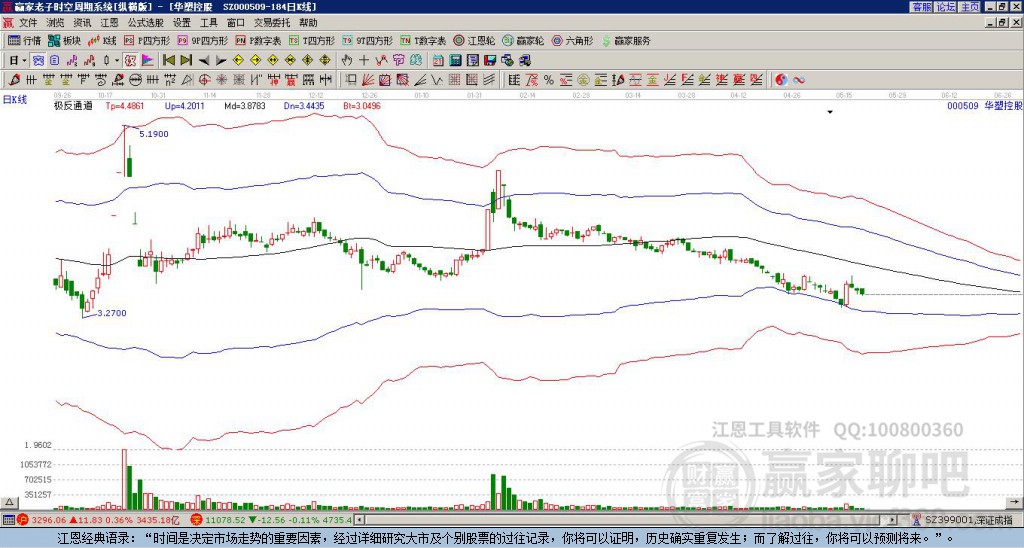1024x548 pixels.
Task: Open the 帮助 menu
Action: [x=308, y=23]
